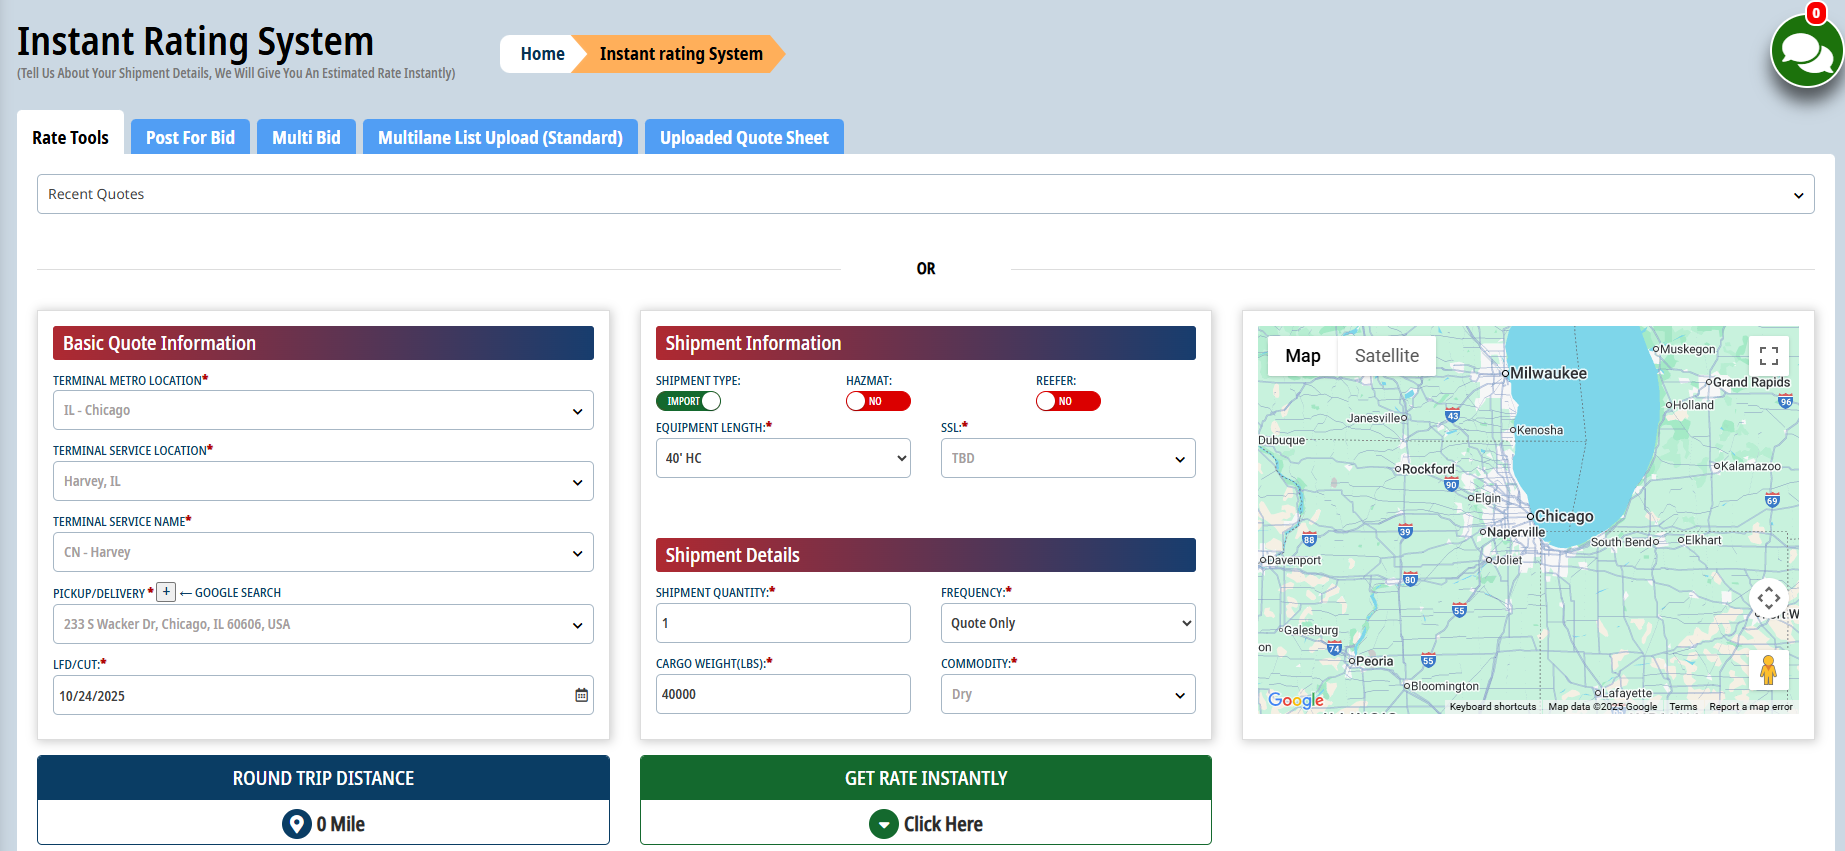Switch to the Post For Bid tab

tap(190, 137)
